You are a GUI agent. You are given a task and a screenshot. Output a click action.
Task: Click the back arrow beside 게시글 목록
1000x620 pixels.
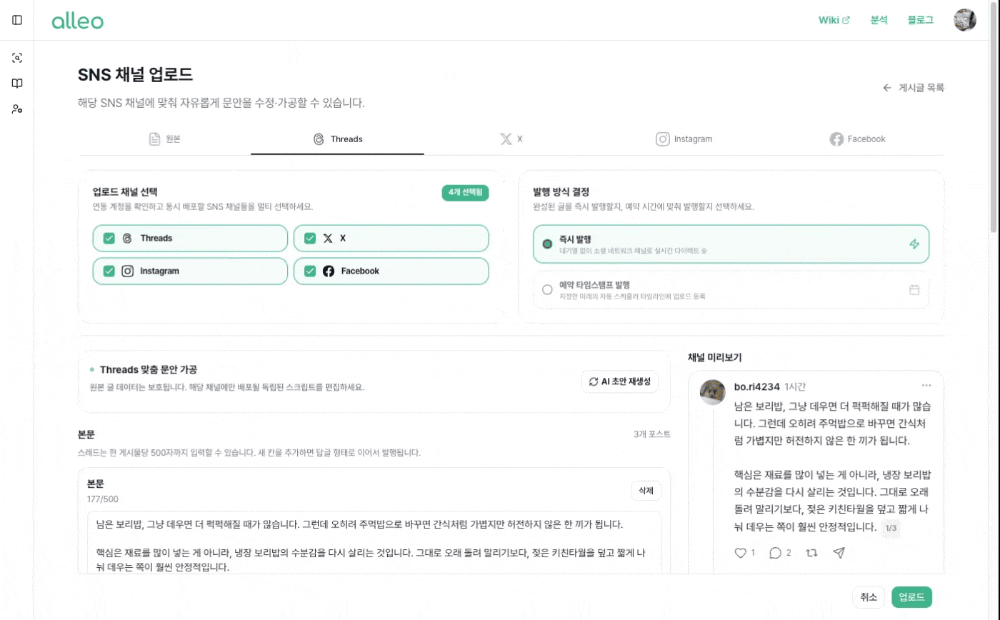(887, 87)
